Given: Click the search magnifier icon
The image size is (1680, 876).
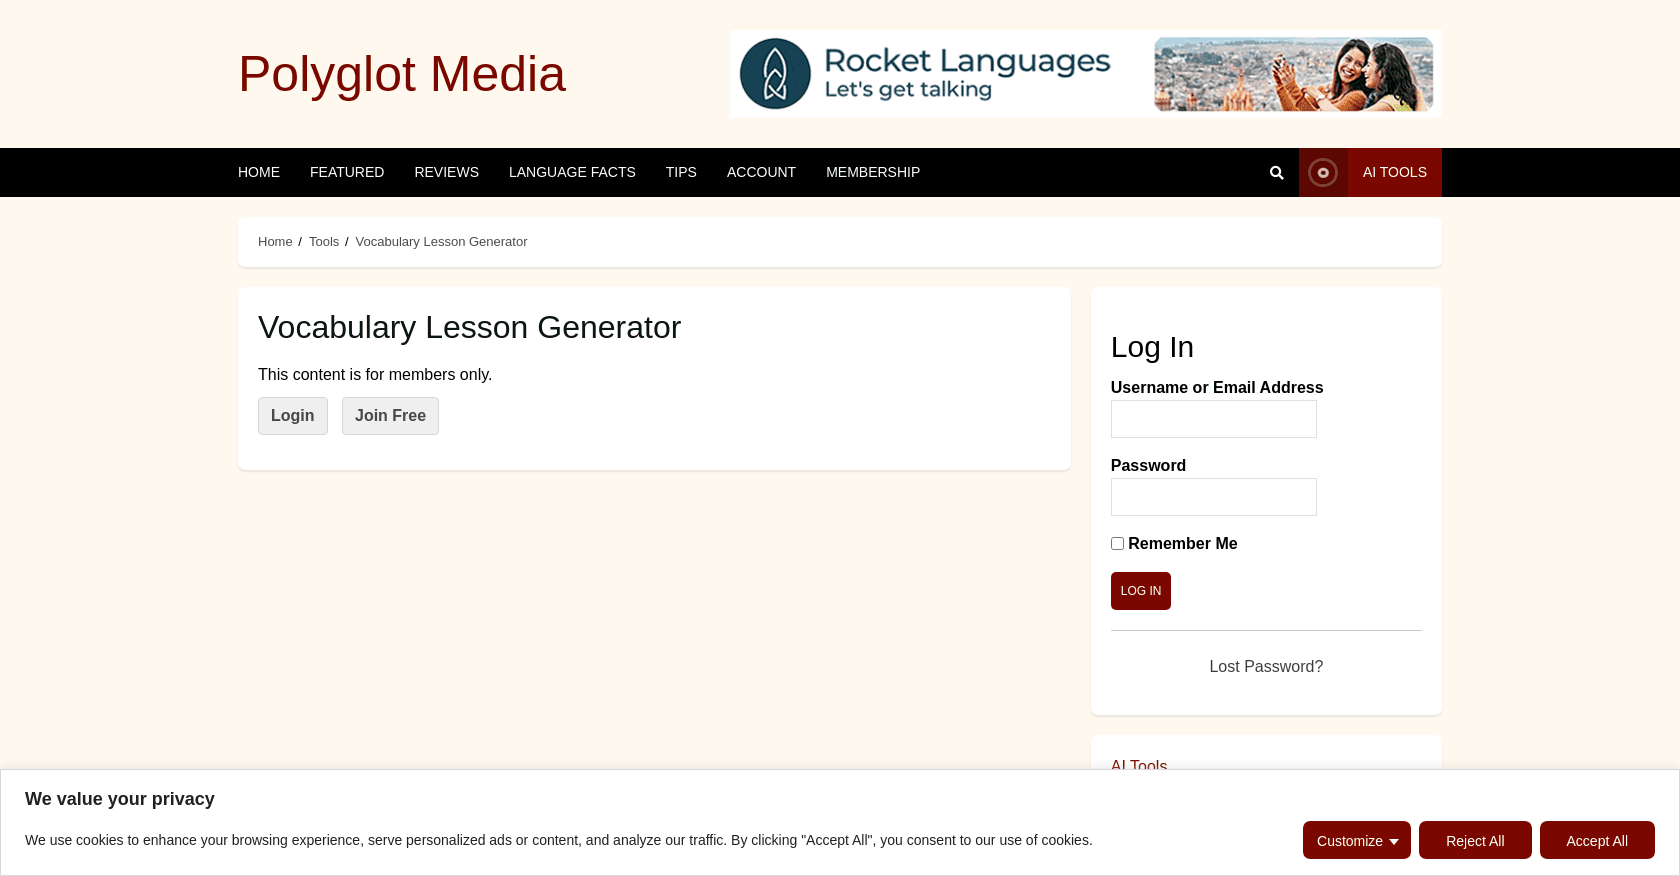Looking at the screenshot, I should point(1276,173).
